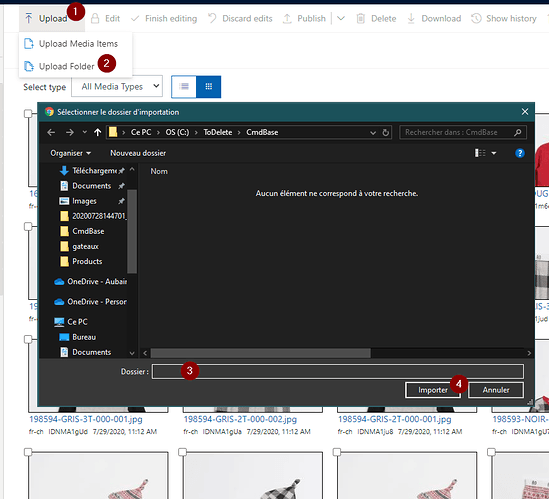Screen dimensions: 549x499
Task: Select Bureau under Ce PC
Action: pos(78,337)
